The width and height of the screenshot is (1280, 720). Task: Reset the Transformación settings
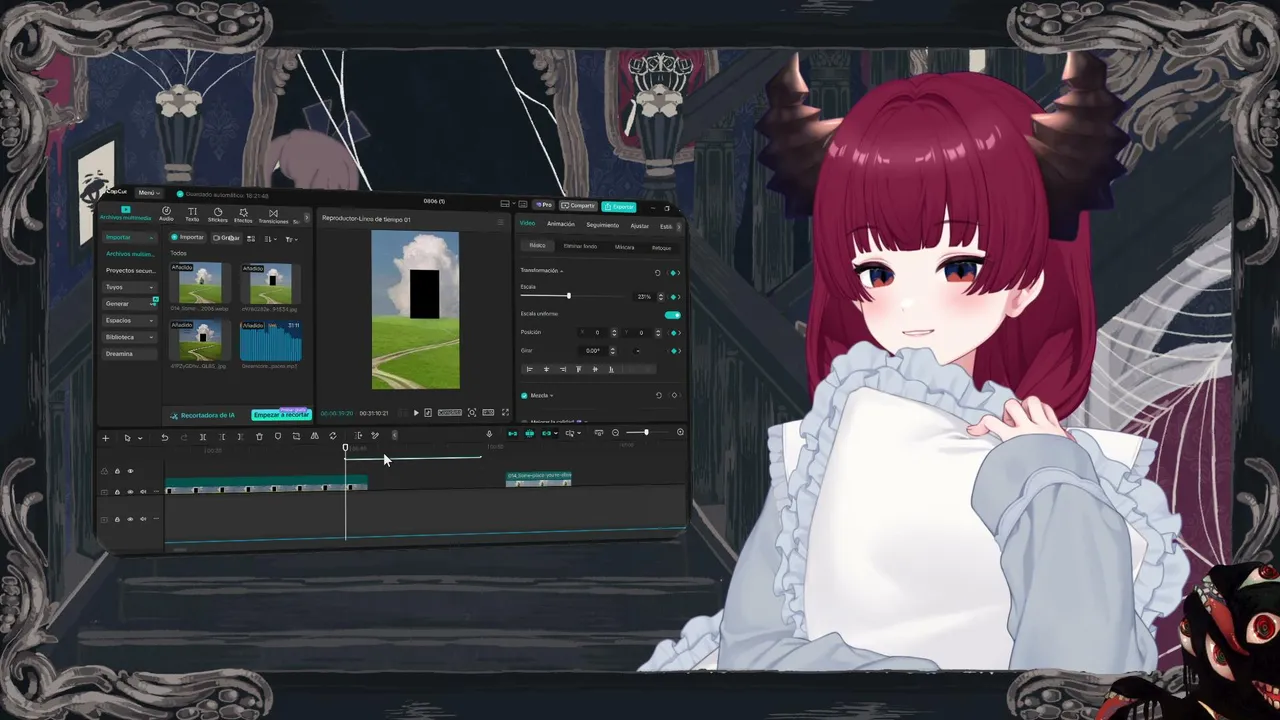point(657,273)
